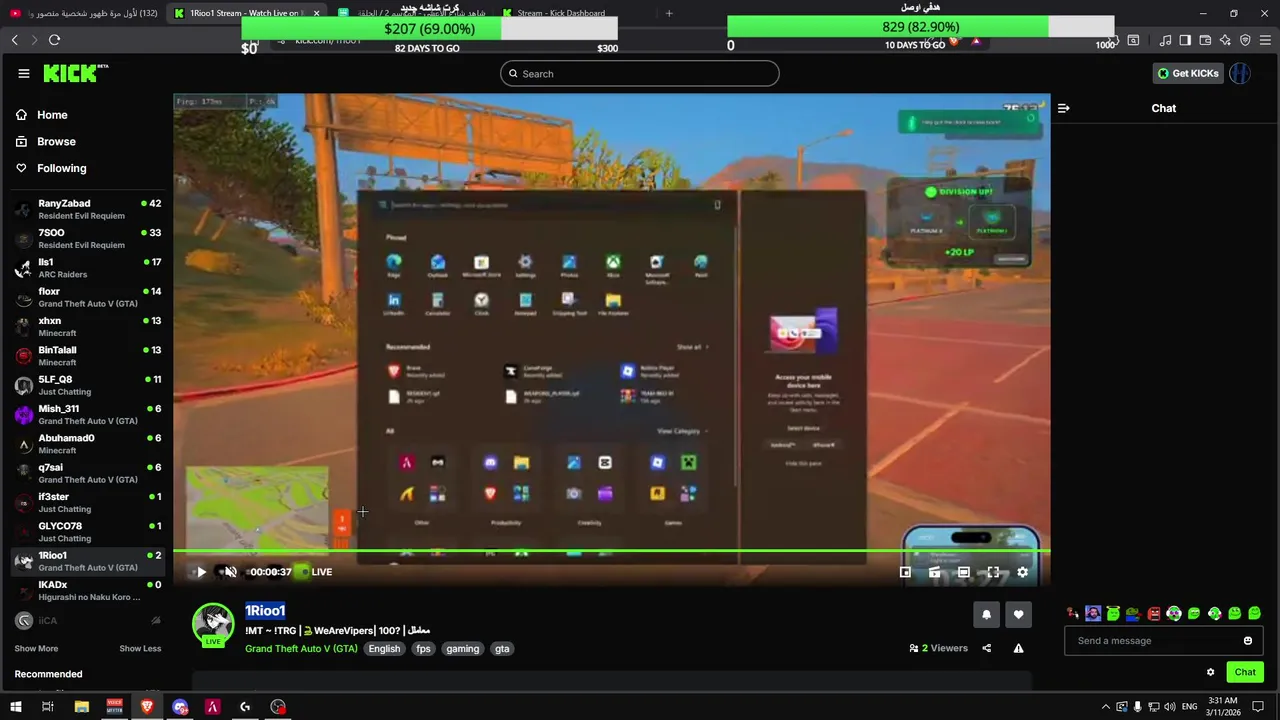Screen dimensions: 1280x720
Task: Open Discord from taskbar
Action: [x=180, y=707]
